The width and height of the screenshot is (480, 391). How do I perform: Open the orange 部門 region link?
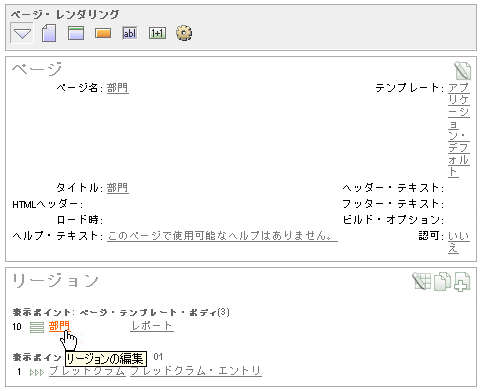pos(59,326)
